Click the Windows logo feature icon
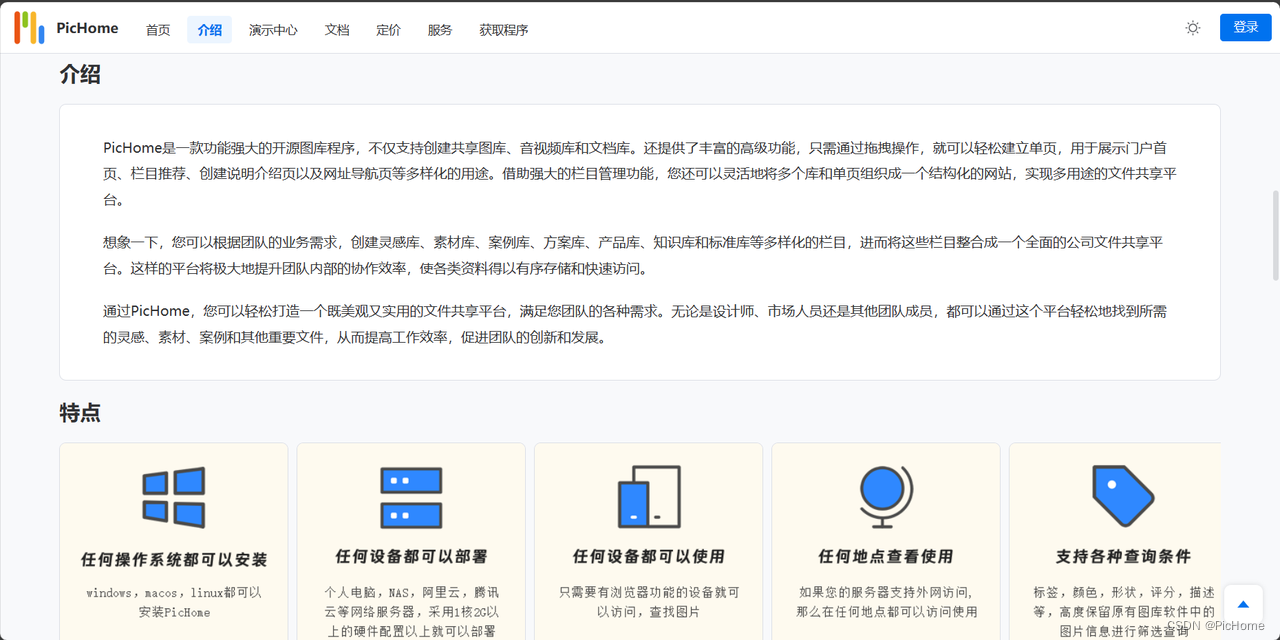 (x=174, y=497)
